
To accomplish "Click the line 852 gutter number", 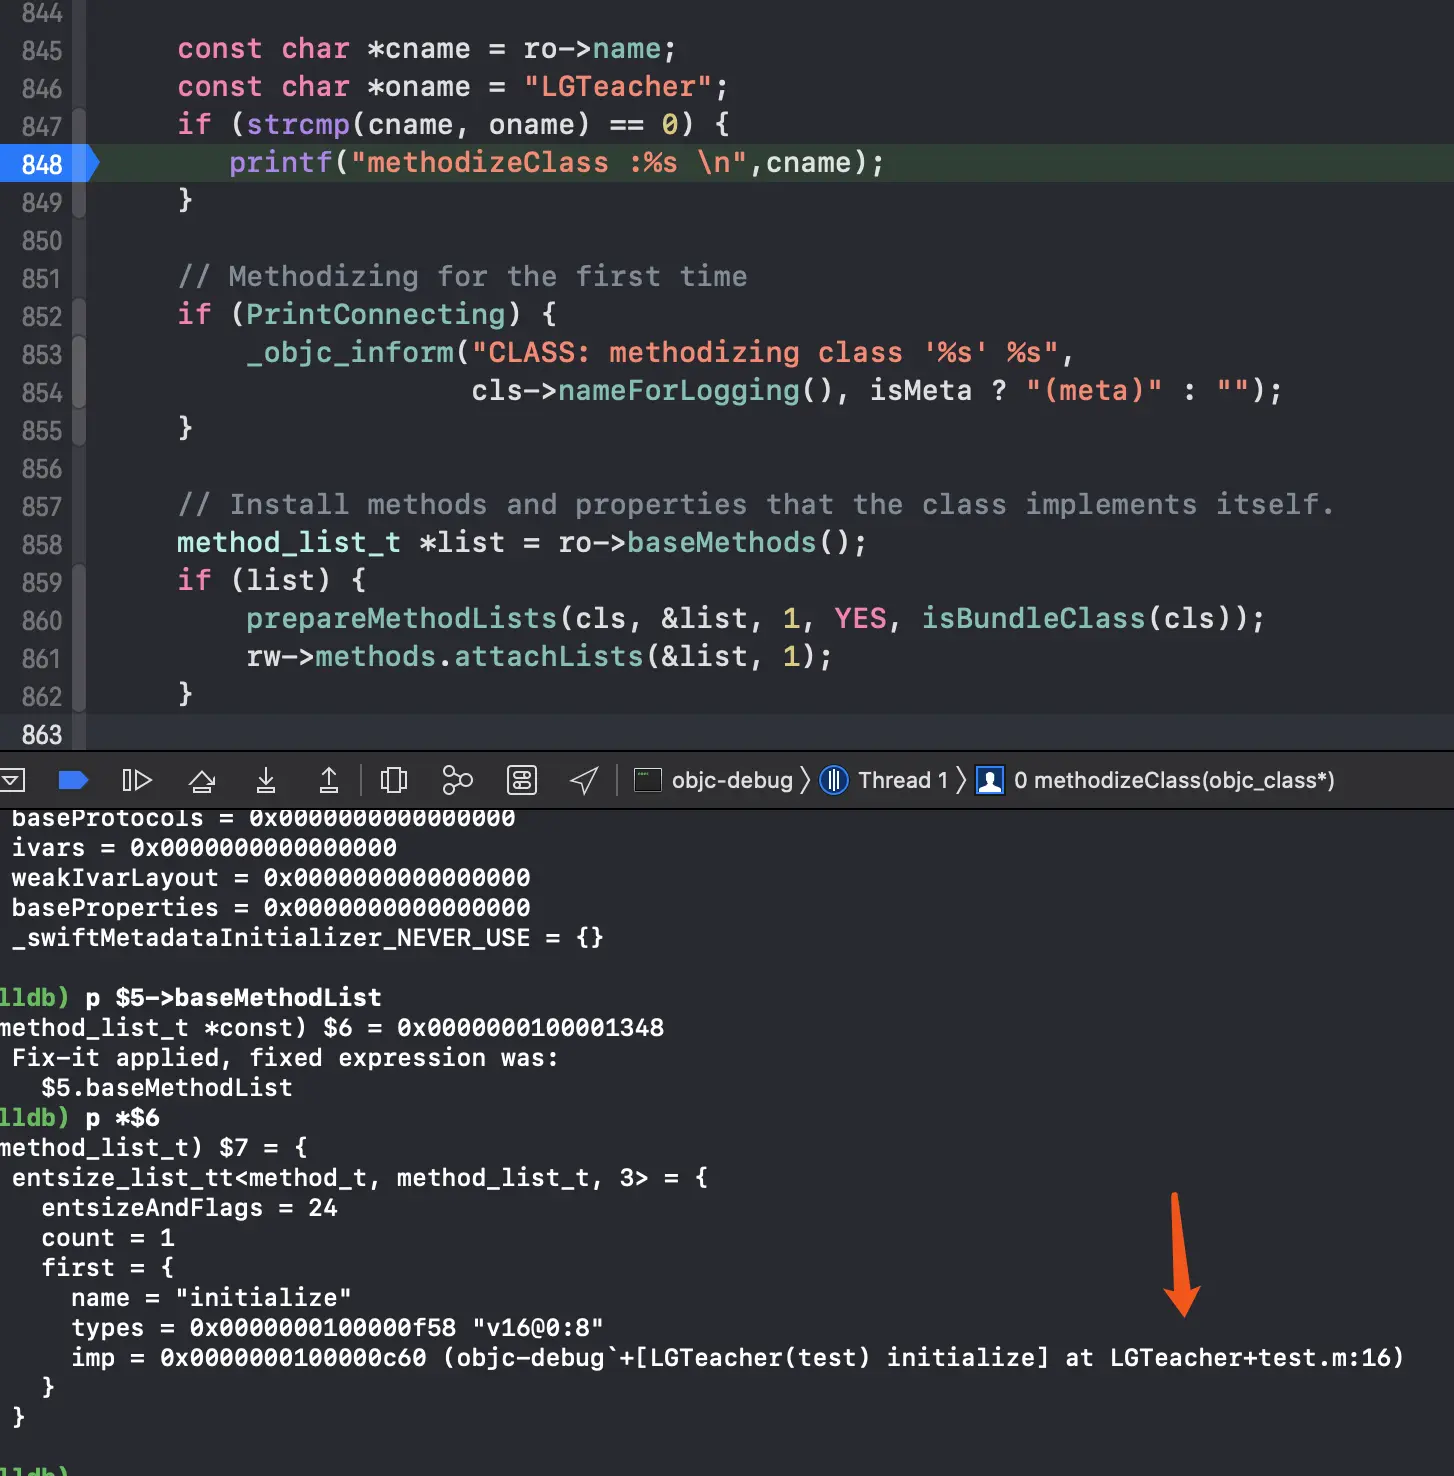I will (42, 316).
